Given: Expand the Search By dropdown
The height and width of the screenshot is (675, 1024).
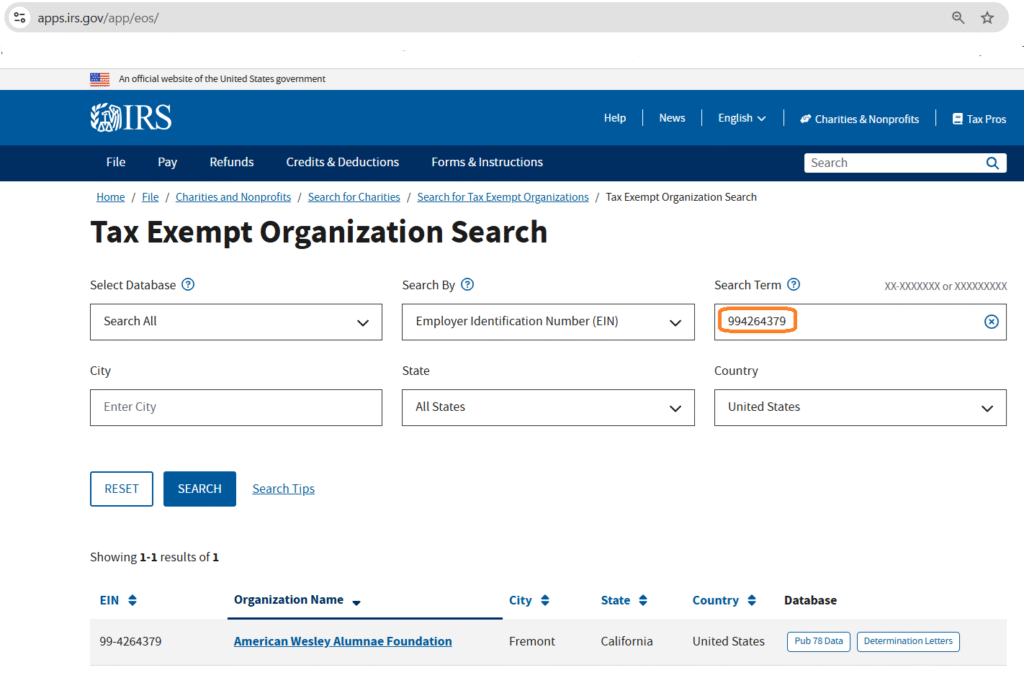Looking at the screenshot, I should (x=548, y=322).
